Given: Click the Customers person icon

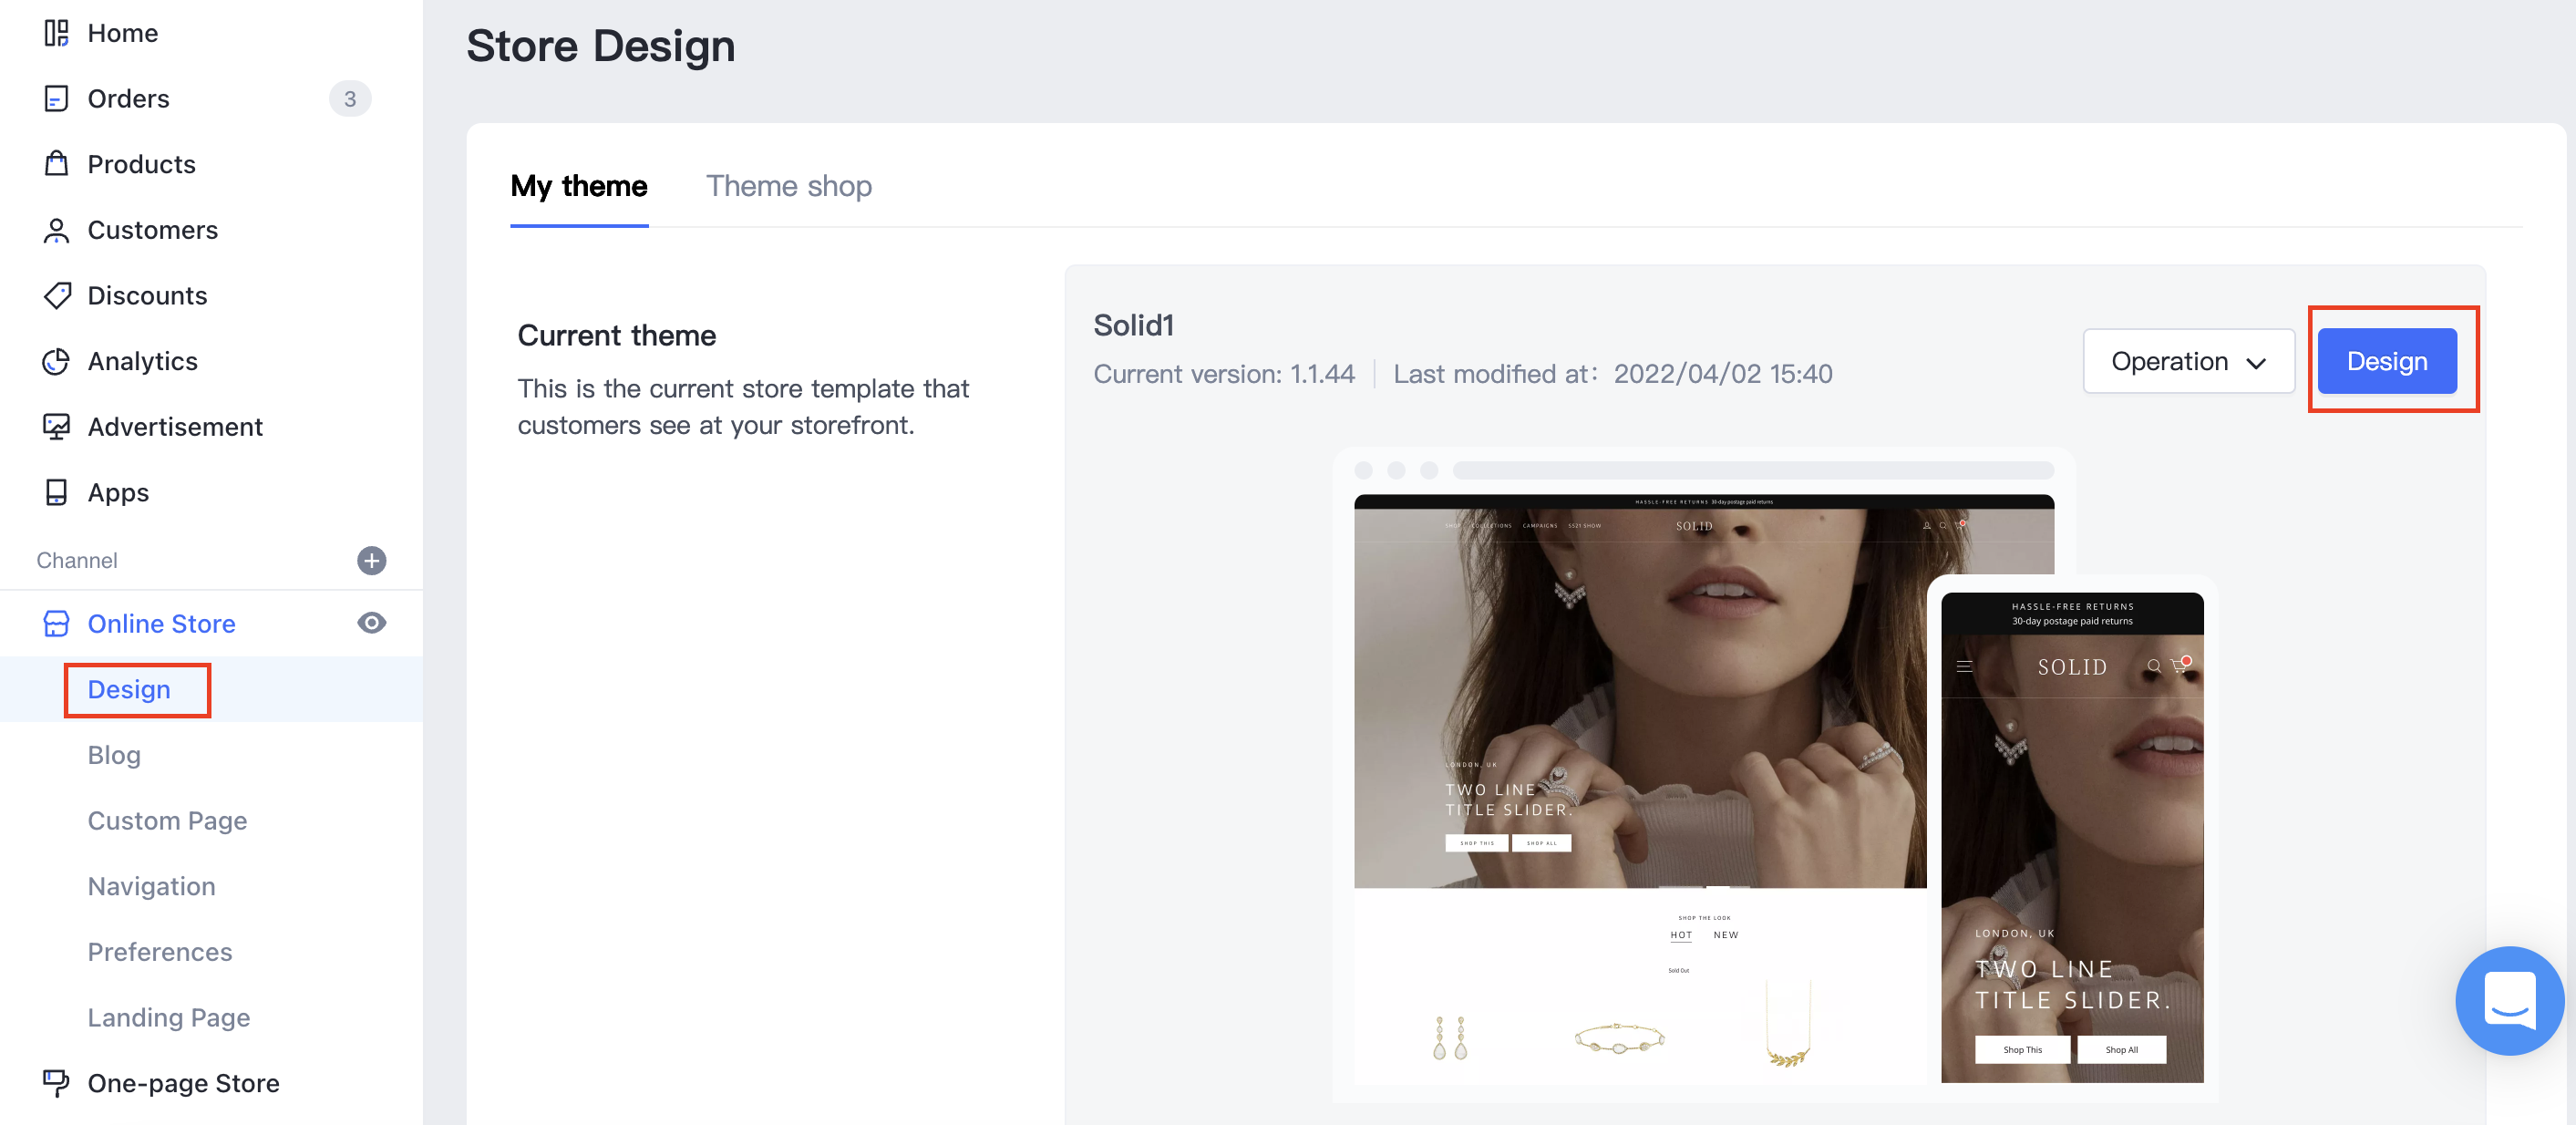Looking at the screenshot, I should (56, 230).
